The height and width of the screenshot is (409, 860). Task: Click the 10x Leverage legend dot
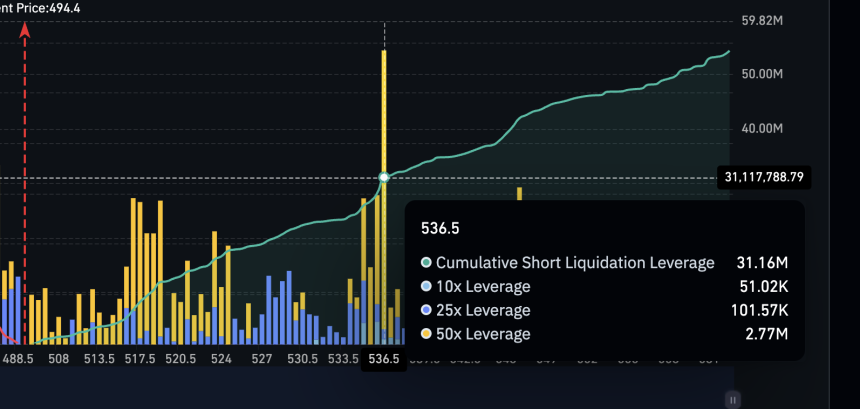427,287
